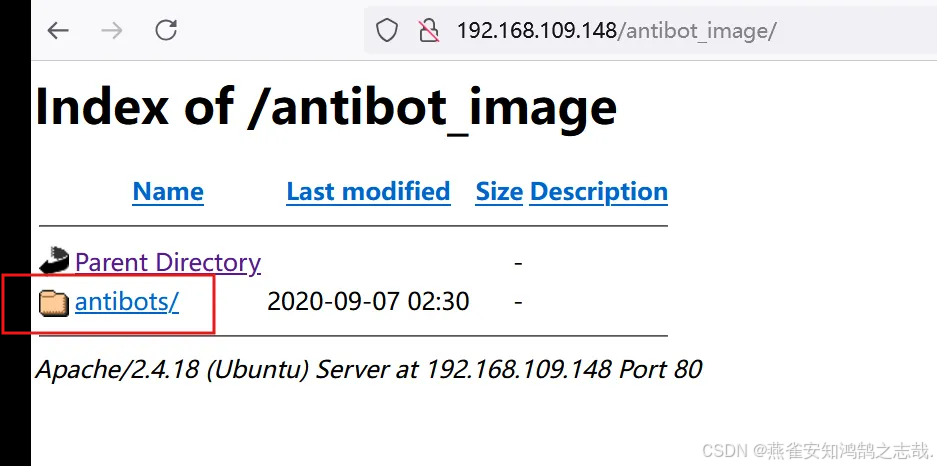This screenshot has height=466, width=937.
Task: Click the size dash in antibots row
Action: click(518, 302)
